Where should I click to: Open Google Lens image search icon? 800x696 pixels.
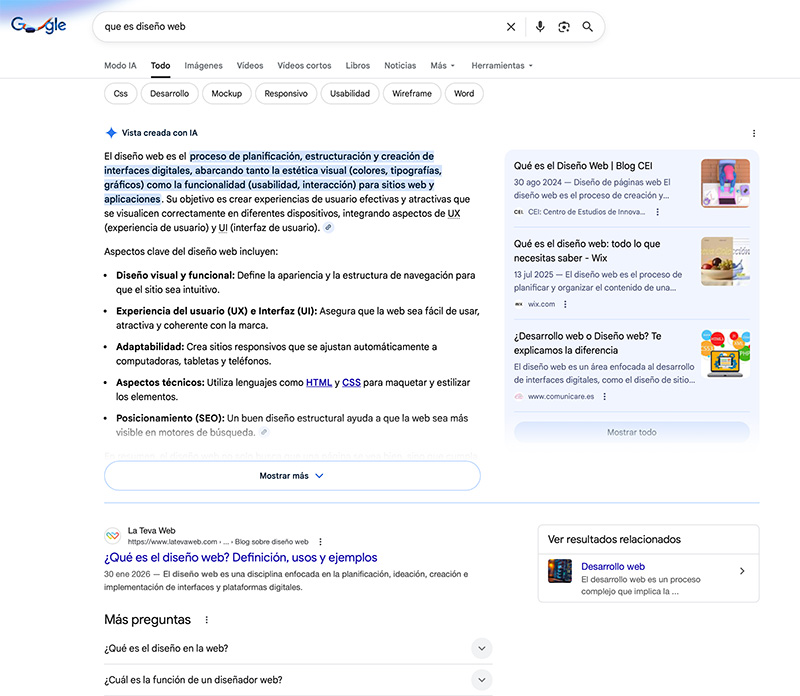[x=564, y=27]
